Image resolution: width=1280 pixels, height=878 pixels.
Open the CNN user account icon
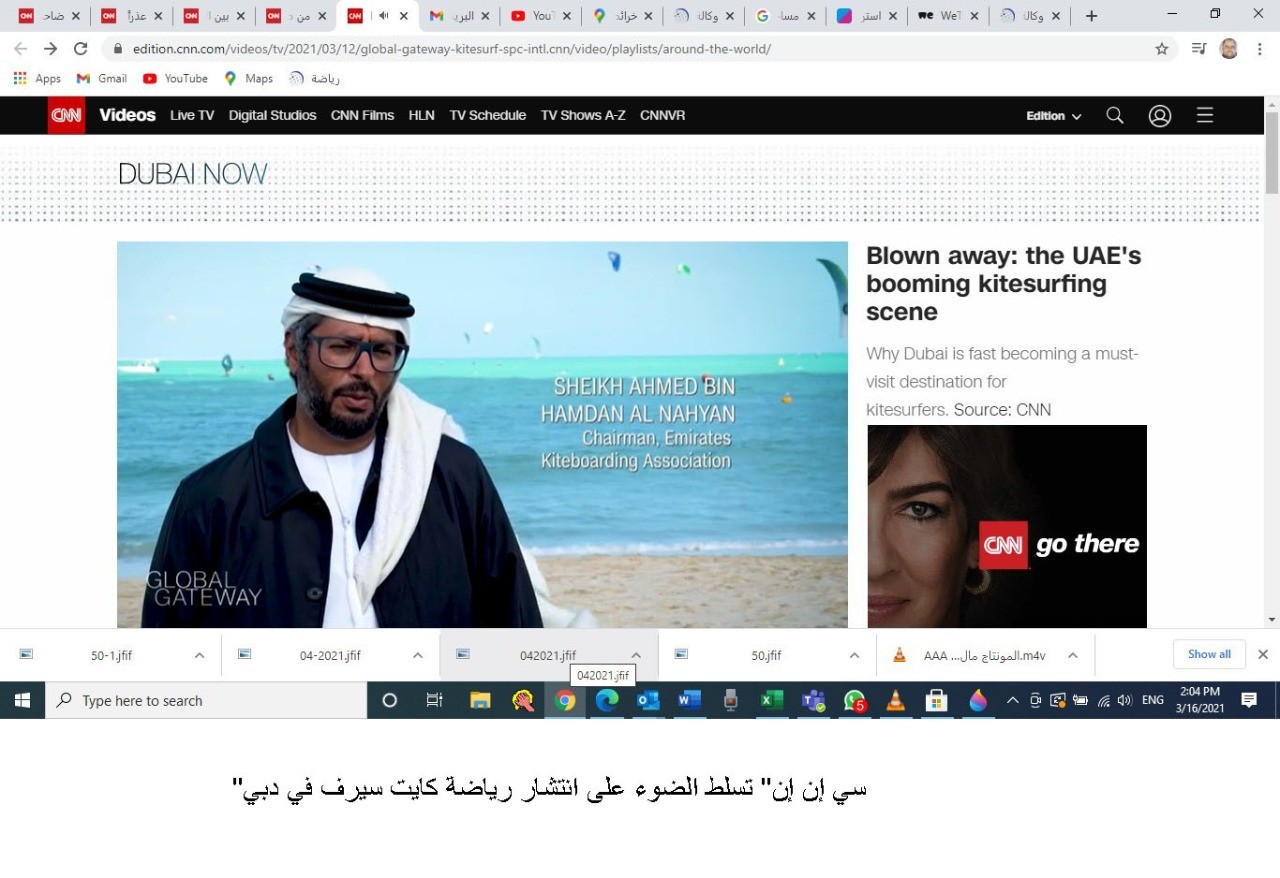(x=1160, y=115)
